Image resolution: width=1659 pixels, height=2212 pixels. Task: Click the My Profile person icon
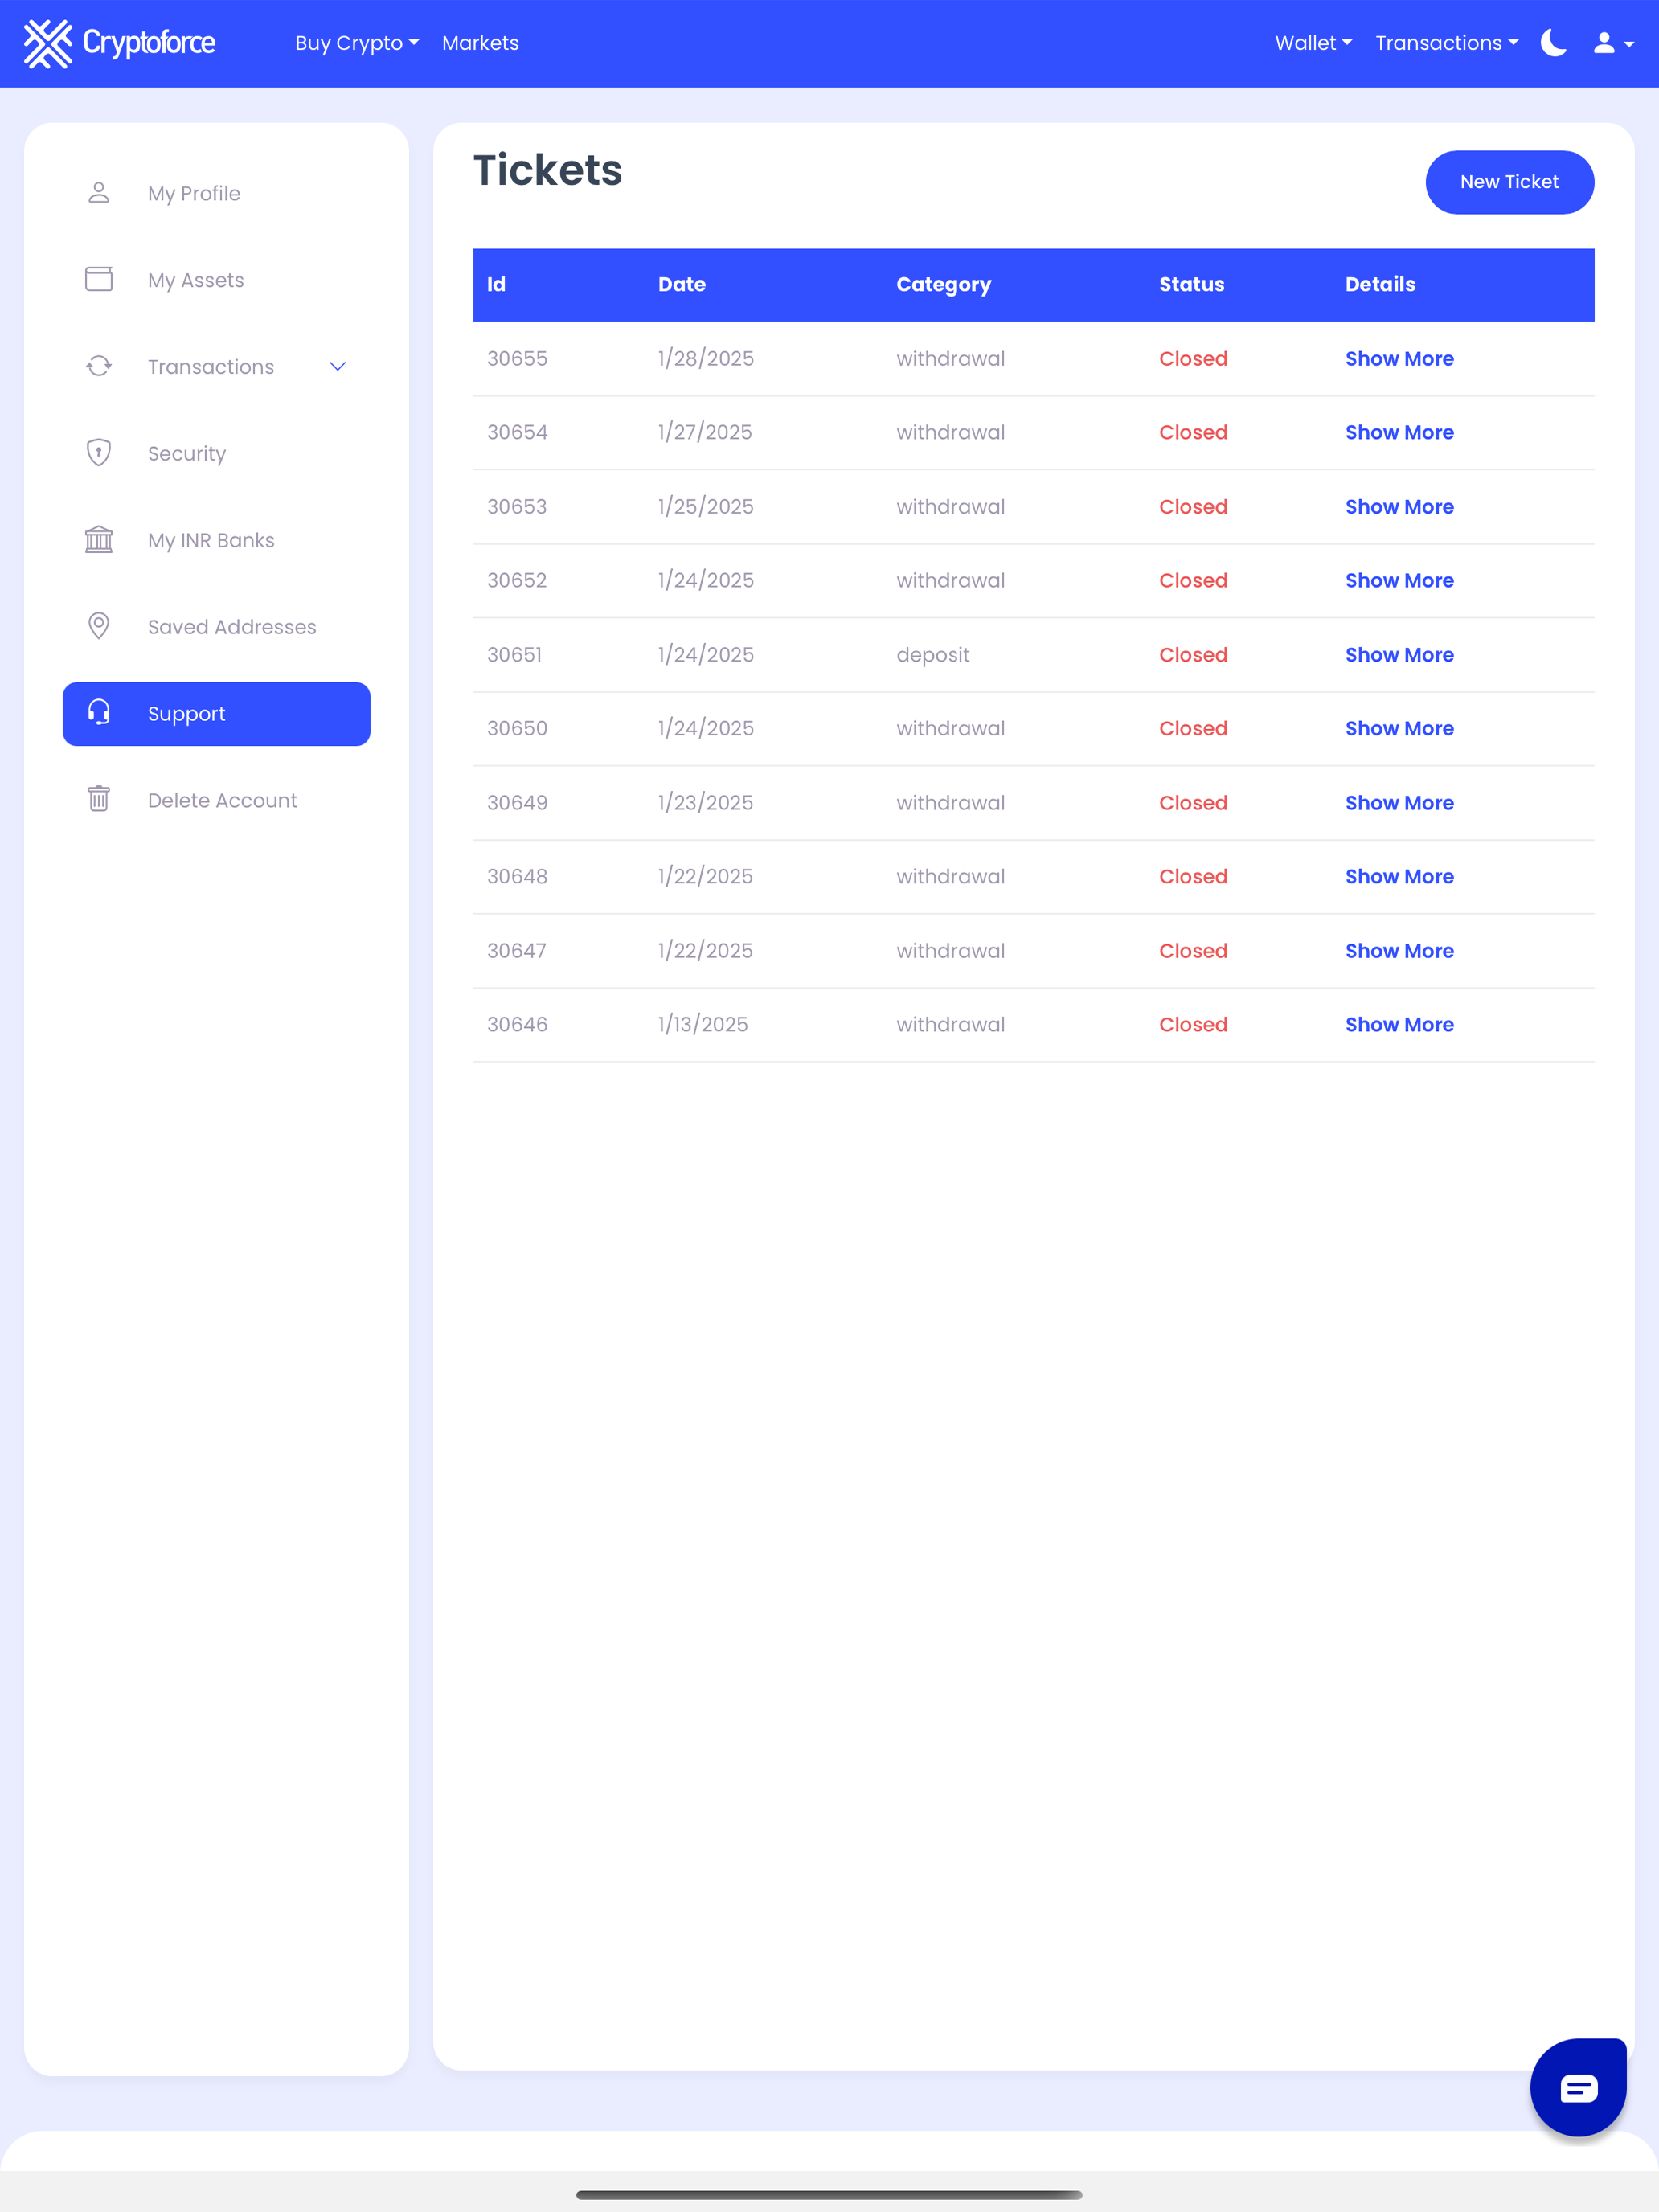98,193
